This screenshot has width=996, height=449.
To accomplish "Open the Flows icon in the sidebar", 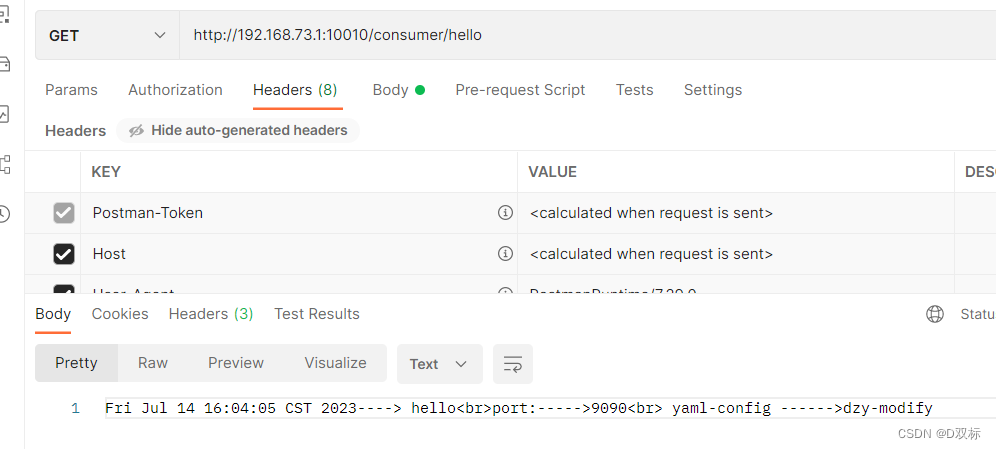I will click(4, 164).
